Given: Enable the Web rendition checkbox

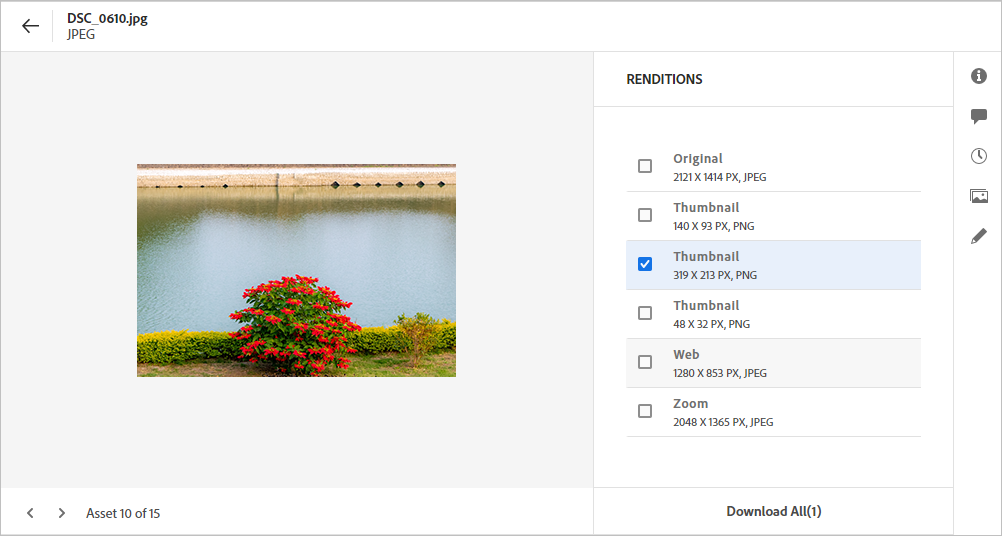Looking at the screenshot, I should tap(645, 362).
